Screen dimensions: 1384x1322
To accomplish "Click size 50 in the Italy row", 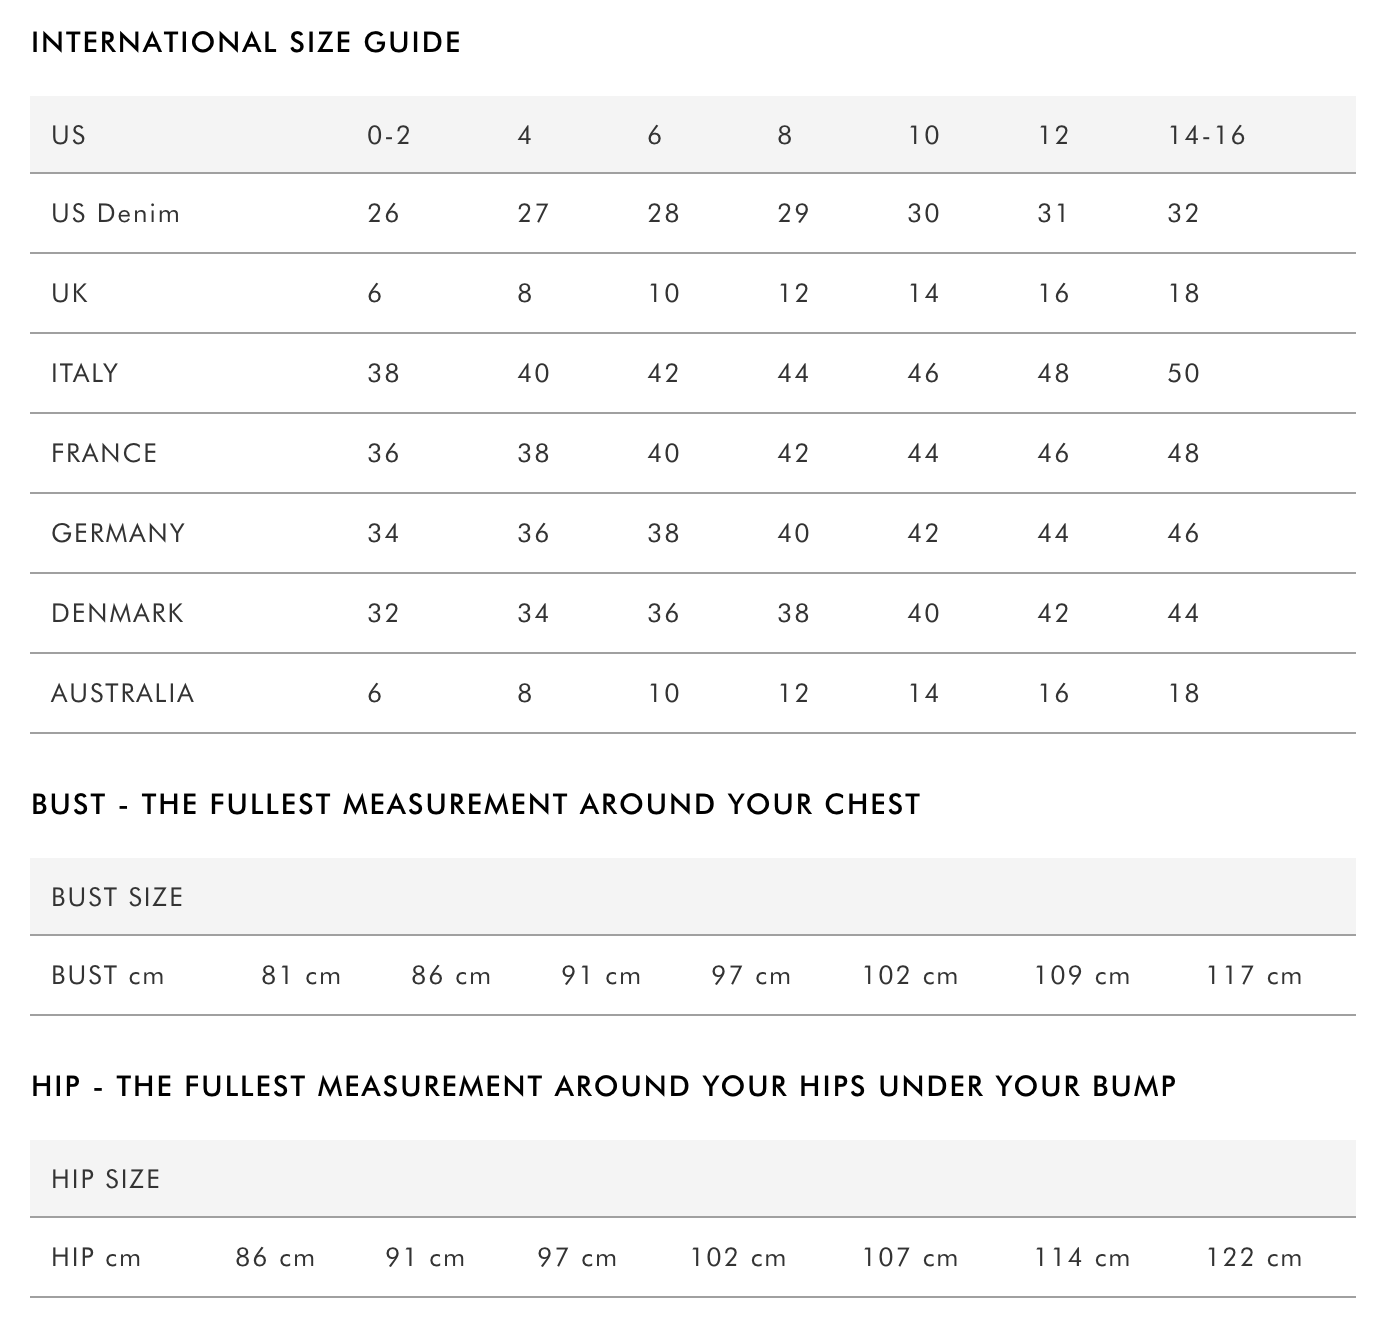I will (x=1183, y=373).
